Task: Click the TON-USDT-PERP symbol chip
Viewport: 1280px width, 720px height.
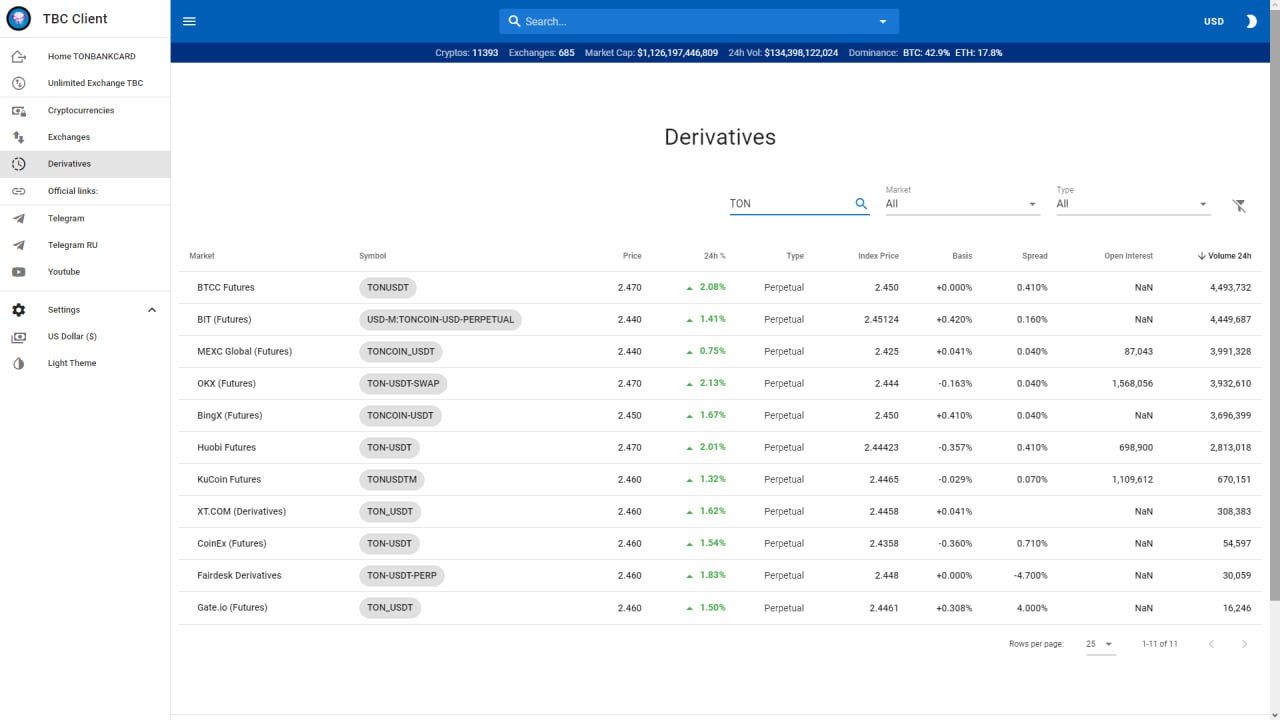Action: [402, 575]
